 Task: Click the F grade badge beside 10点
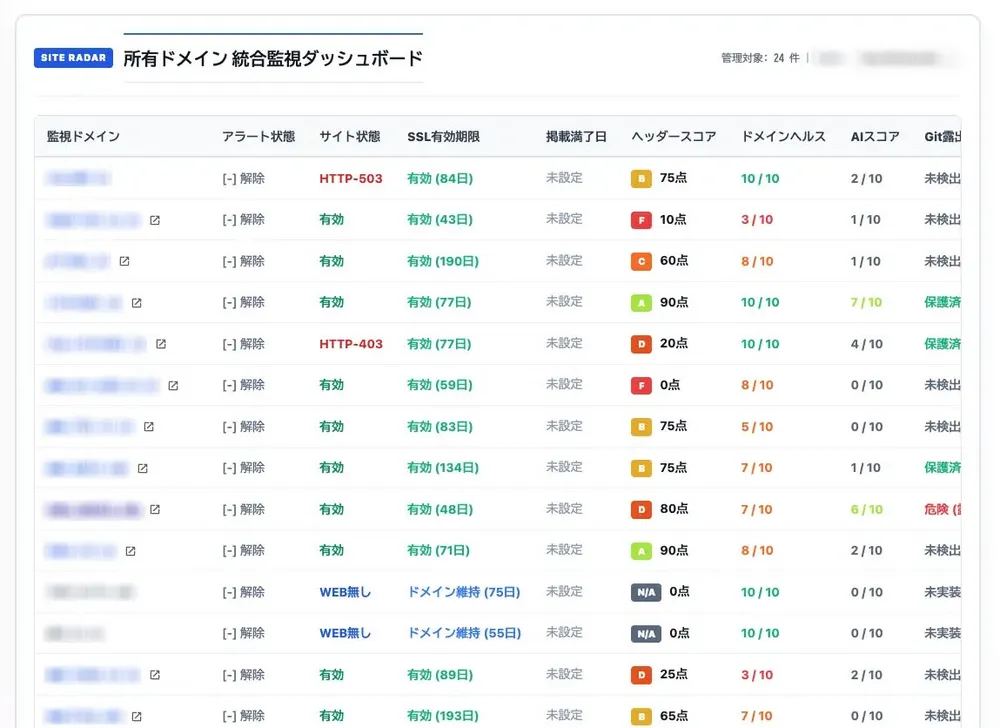tap(641, 220)
